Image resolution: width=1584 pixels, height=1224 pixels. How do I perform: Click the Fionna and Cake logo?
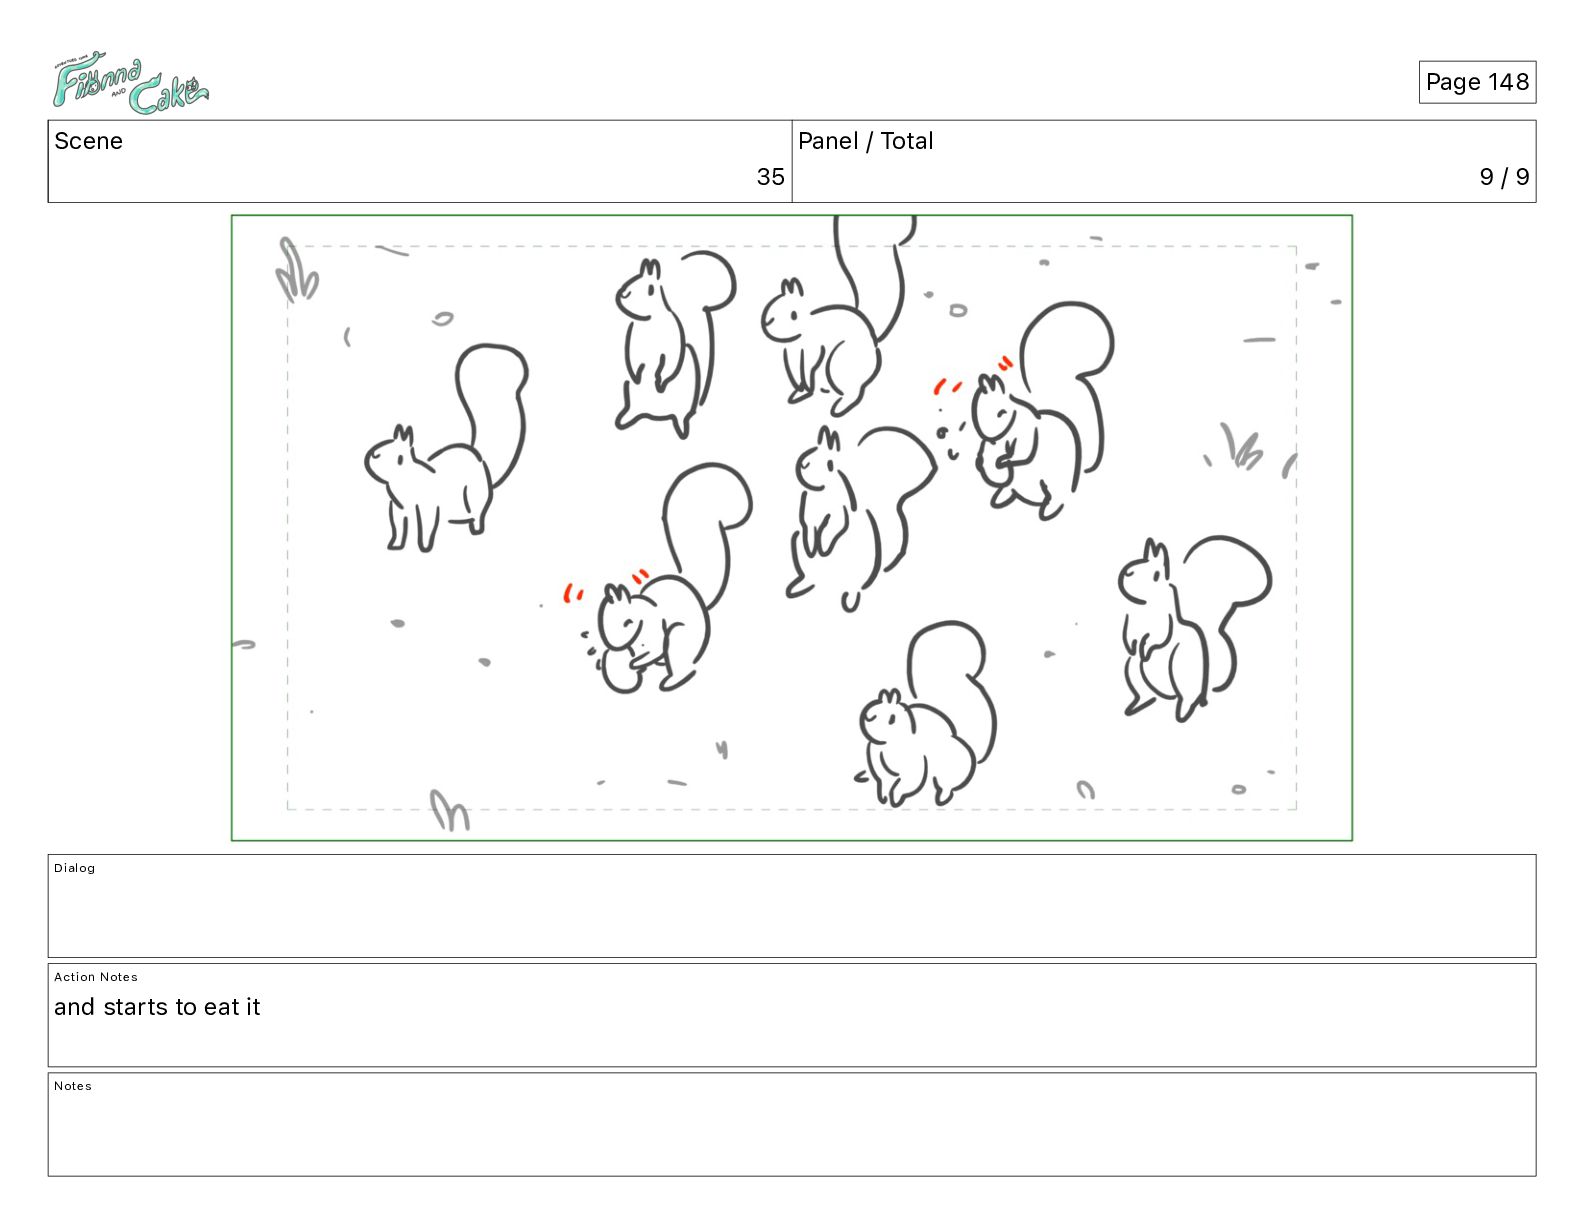130,84
